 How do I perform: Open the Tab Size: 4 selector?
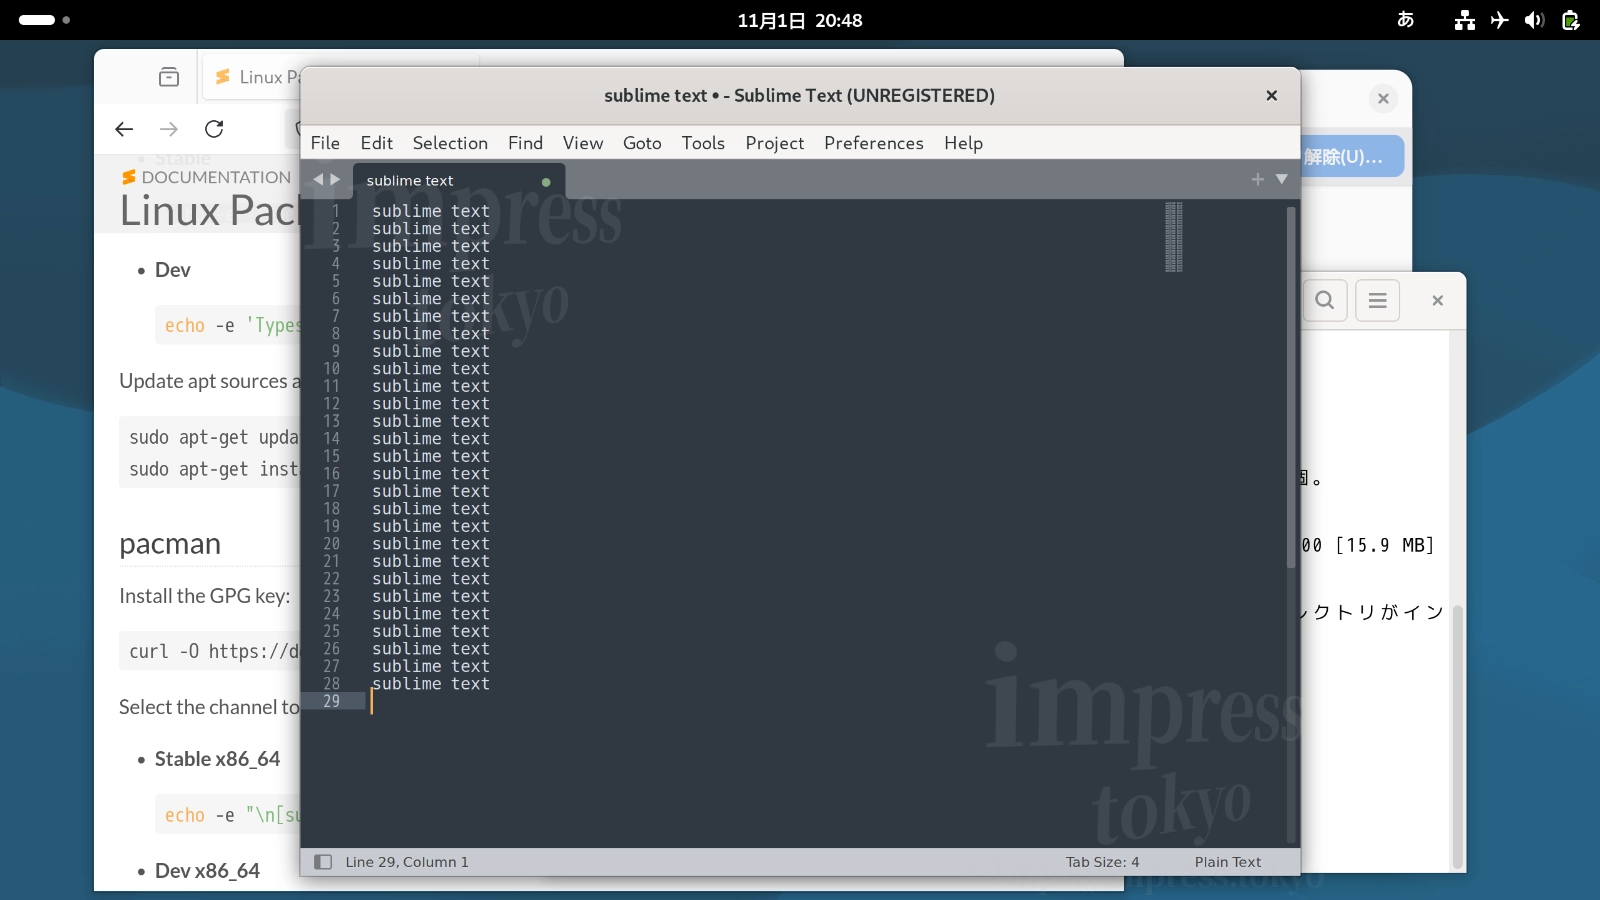point(1102,862)
